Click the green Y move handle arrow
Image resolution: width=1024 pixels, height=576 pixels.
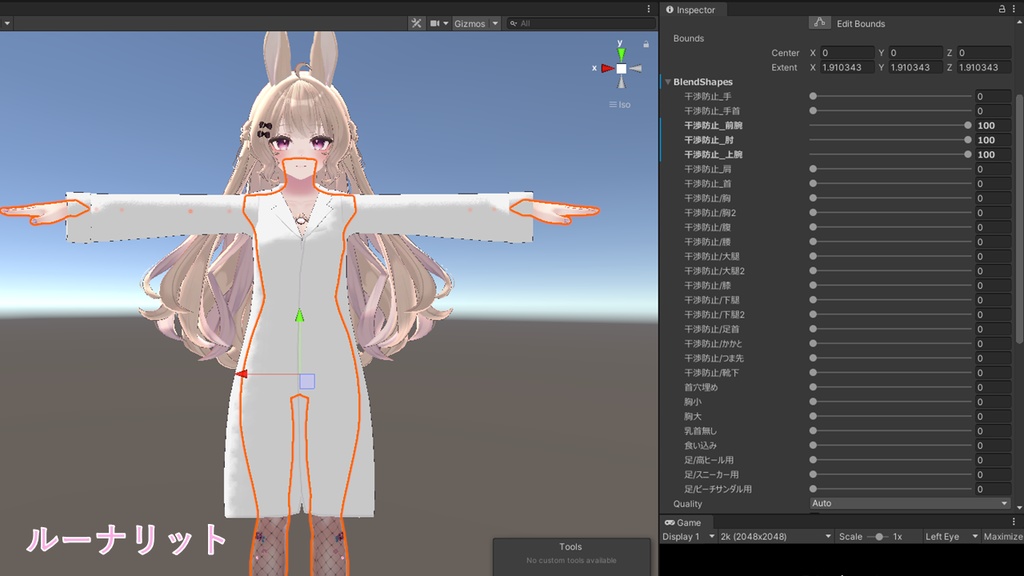click(x=299, y=316)
